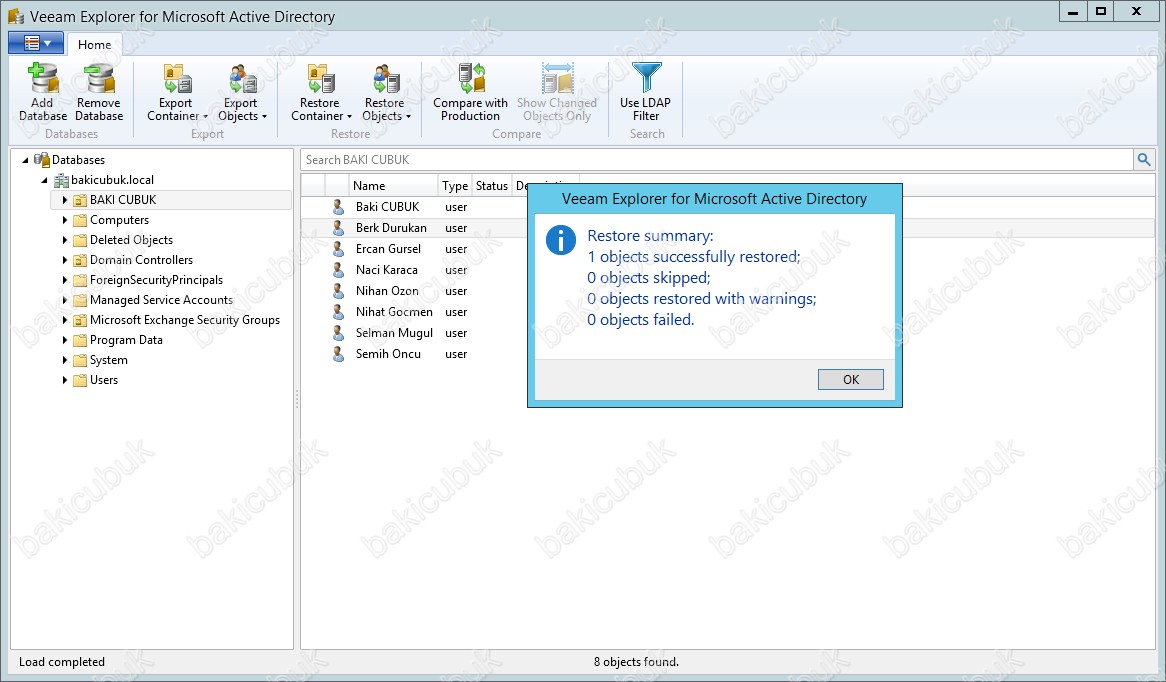Click the Nihan Ozon user icon
Image resolution: width=1166 pixels, height=682 pixels.
[338, 291]
